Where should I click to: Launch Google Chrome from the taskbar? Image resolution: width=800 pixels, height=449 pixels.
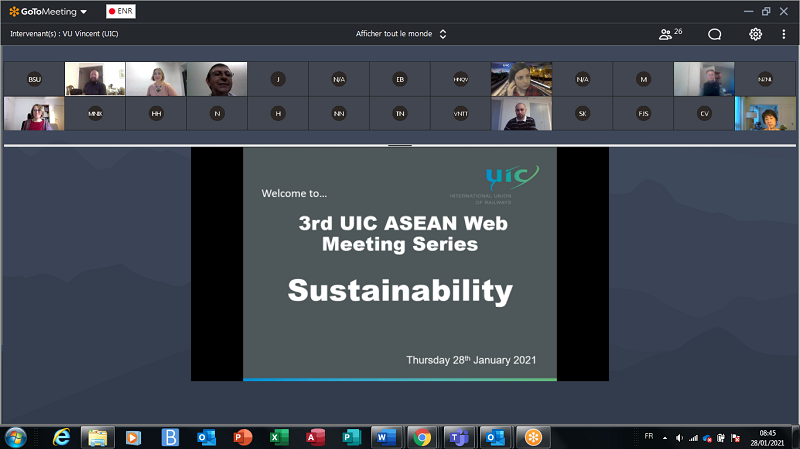pyautogui.click(x=423, y=437)
